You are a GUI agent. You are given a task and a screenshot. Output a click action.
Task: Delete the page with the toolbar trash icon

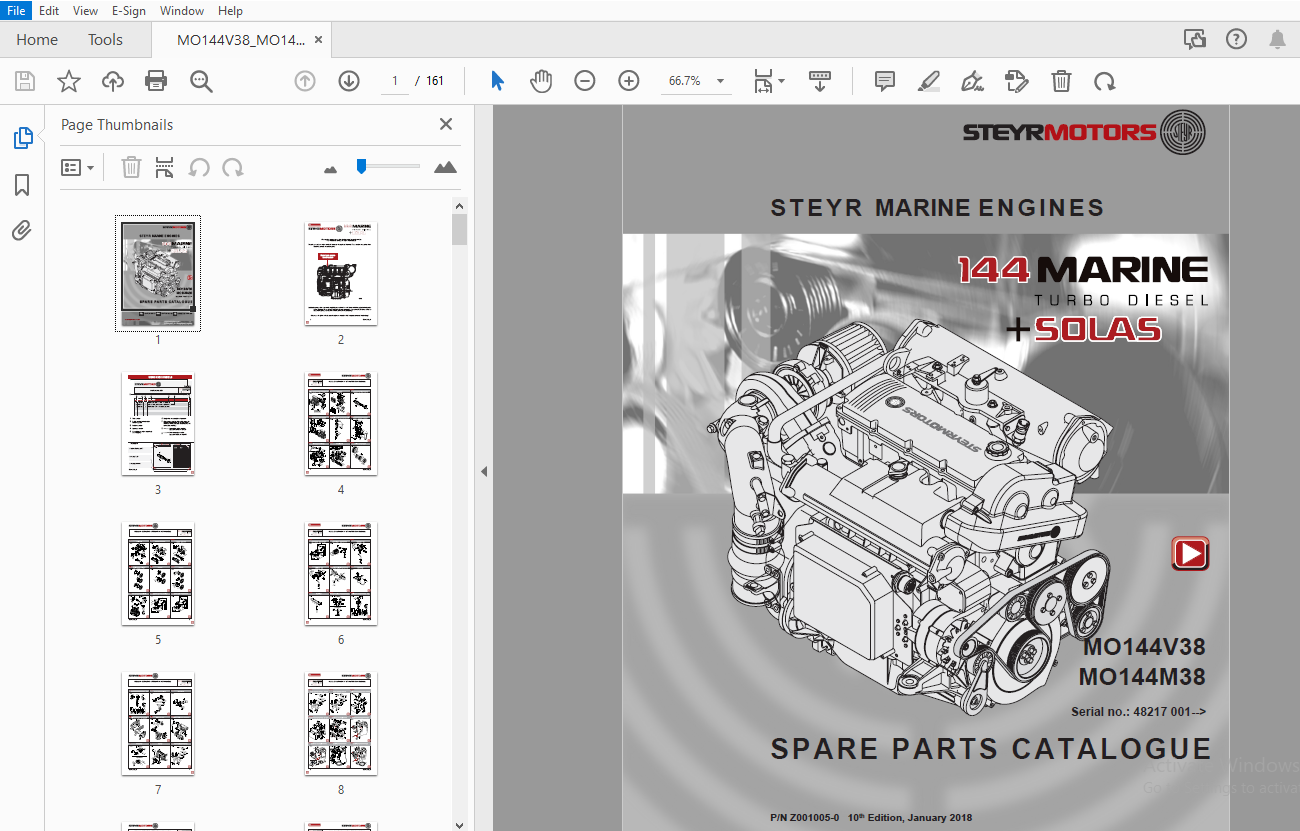[x=1061, y=81]
